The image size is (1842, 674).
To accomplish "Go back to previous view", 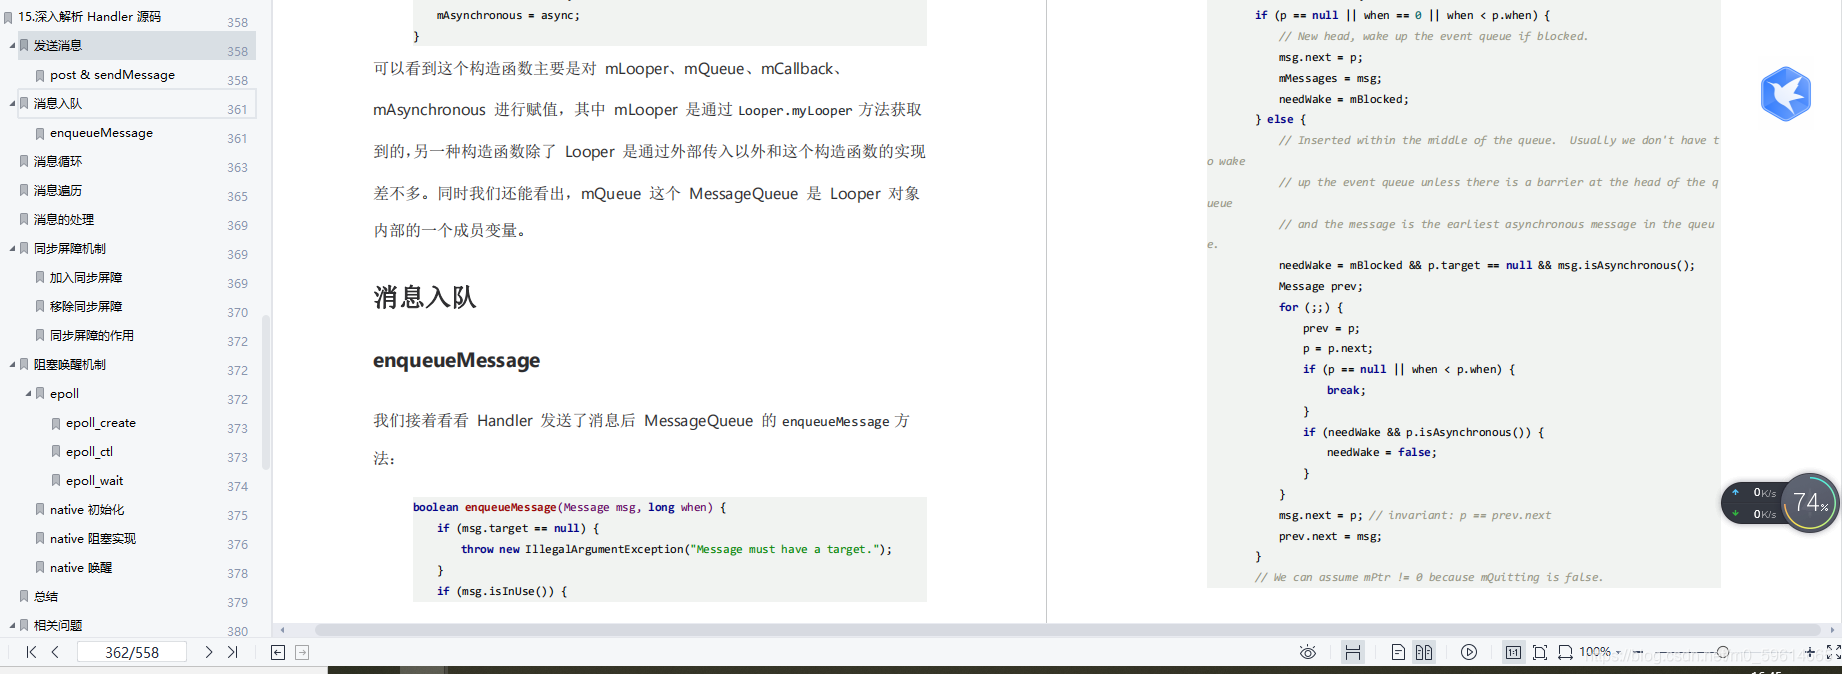I will click(x=278, y=652).
